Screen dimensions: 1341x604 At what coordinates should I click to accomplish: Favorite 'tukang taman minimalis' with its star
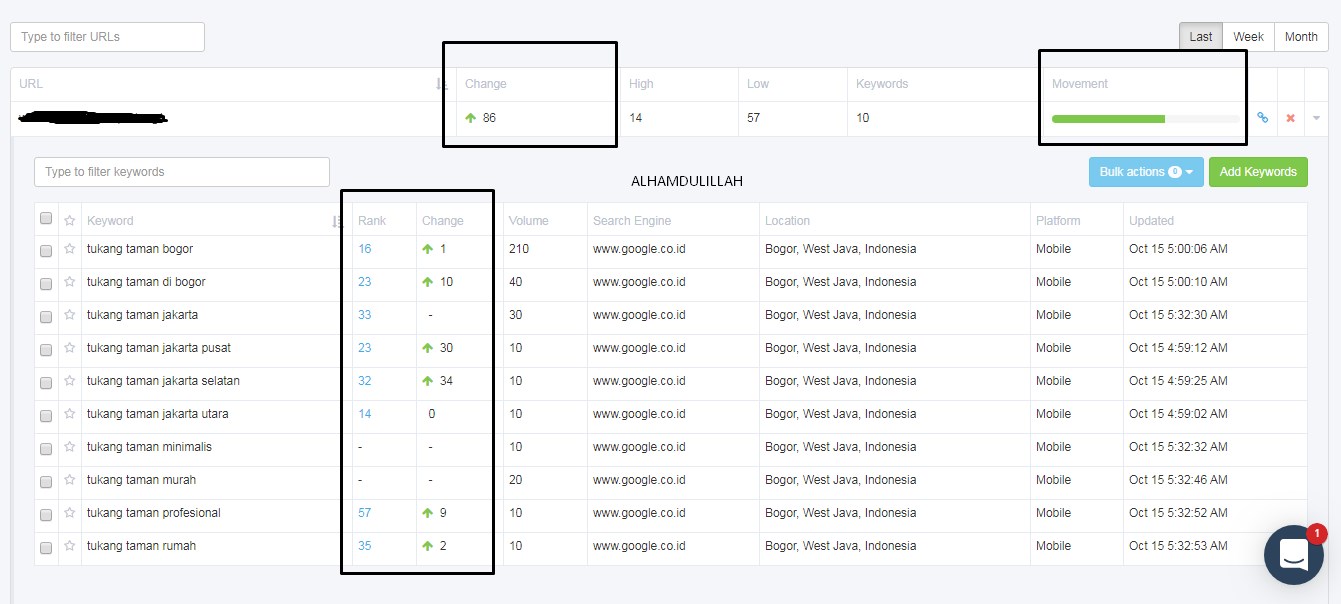[x=70, y=447]
